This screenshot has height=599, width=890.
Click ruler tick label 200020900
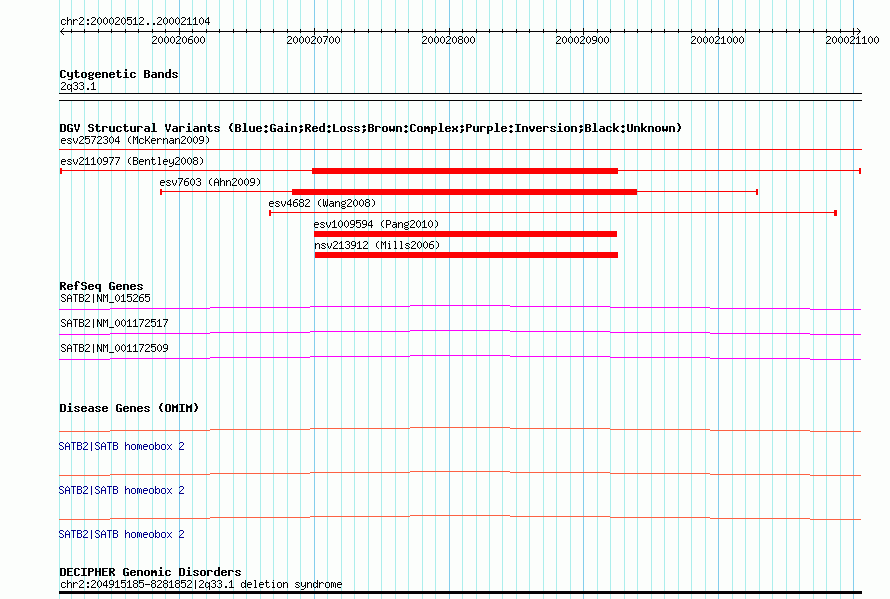[x=582, y=40]
